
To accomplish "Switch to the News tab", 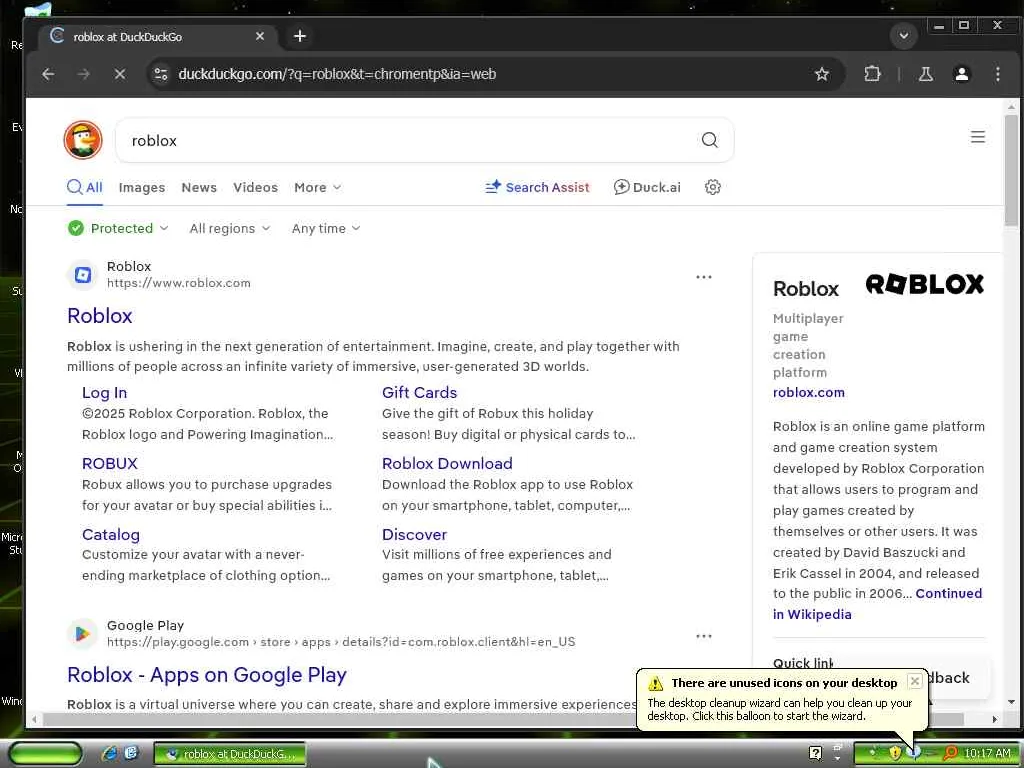I will (x=199, y=187).
